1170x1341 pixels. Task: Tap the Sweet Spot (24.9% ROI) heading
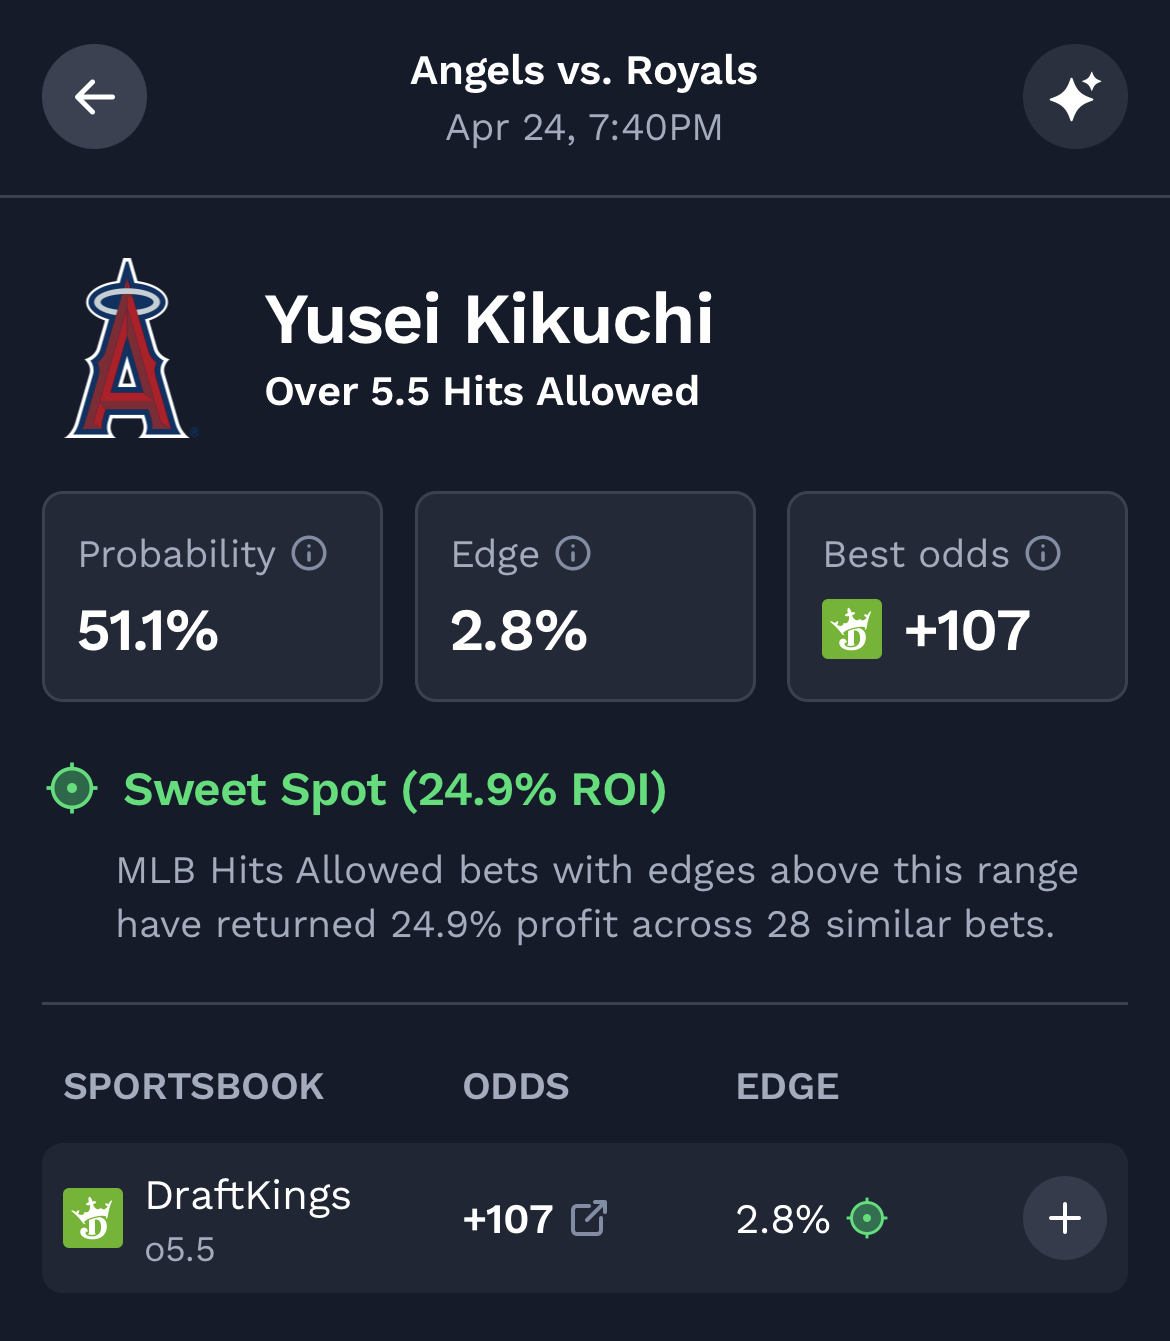[395, 789]
